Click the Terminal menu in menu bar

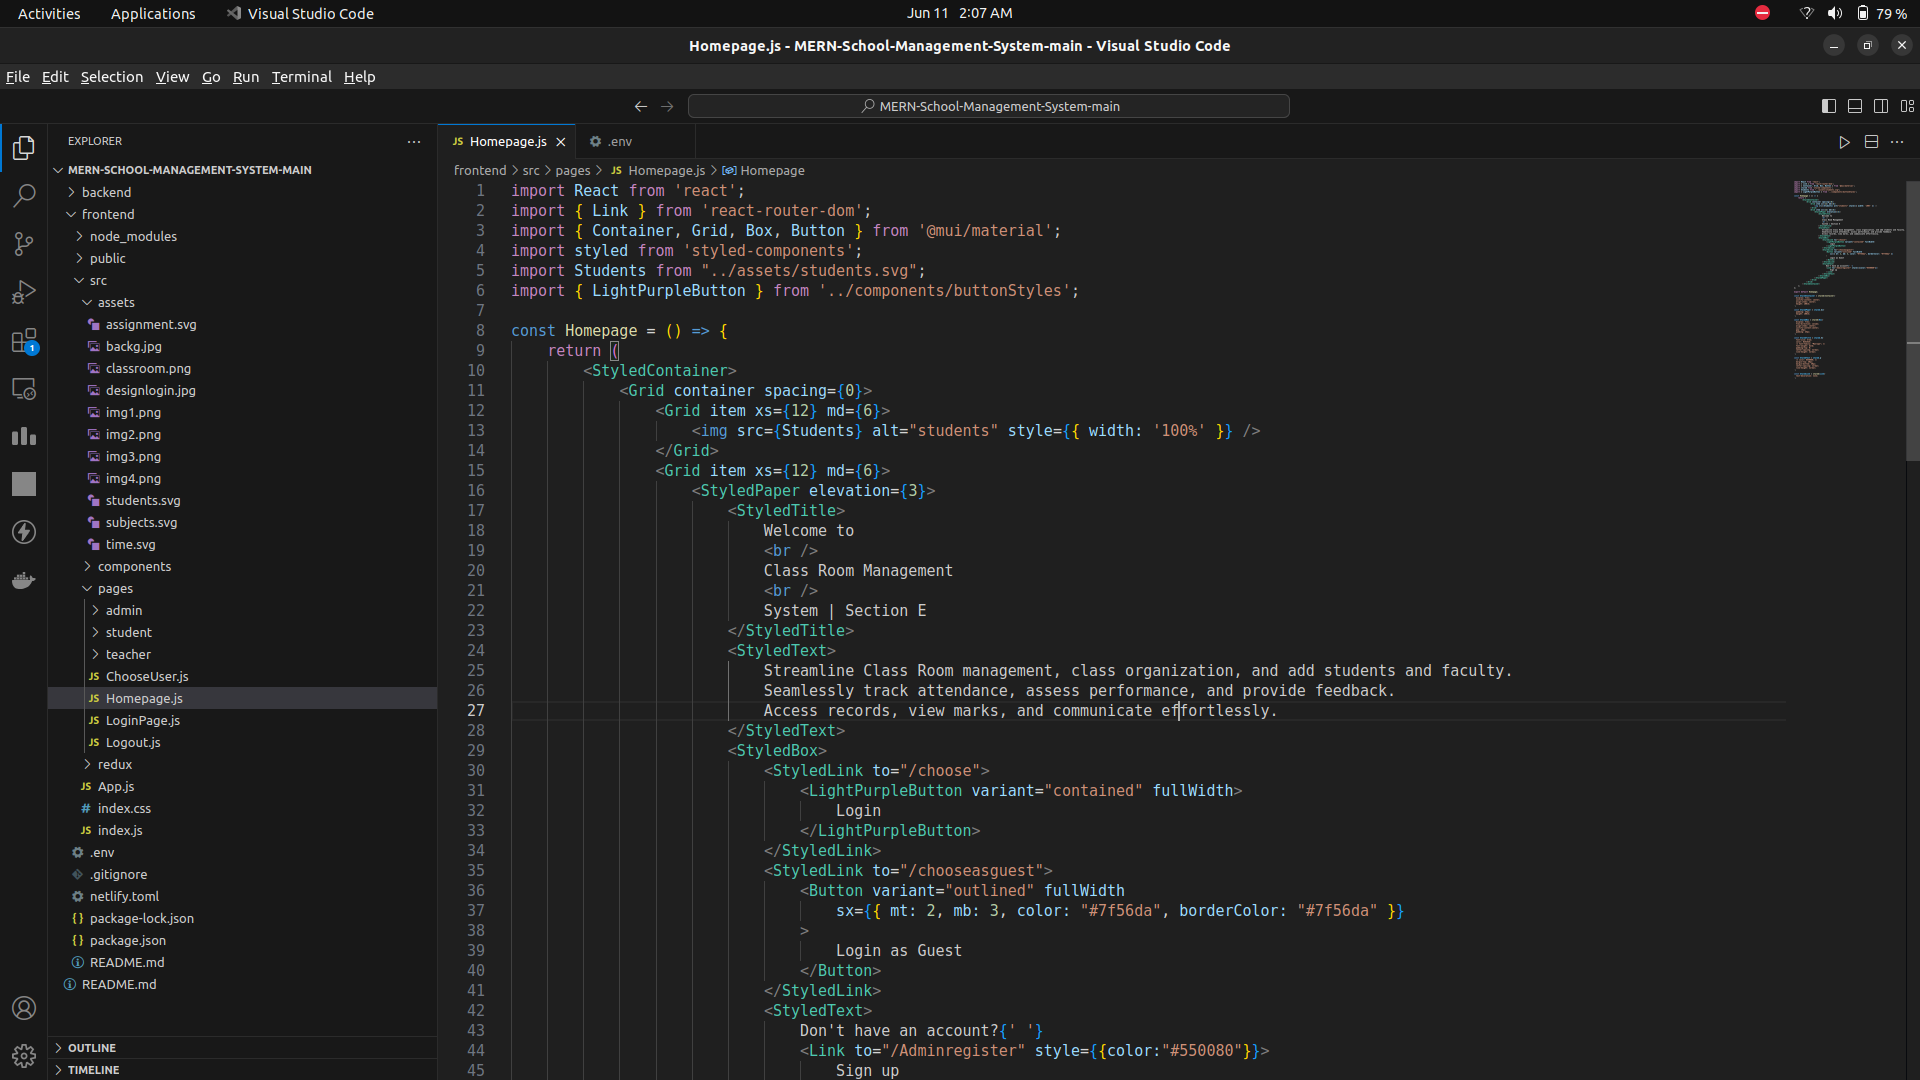click(x=299, y=76)
